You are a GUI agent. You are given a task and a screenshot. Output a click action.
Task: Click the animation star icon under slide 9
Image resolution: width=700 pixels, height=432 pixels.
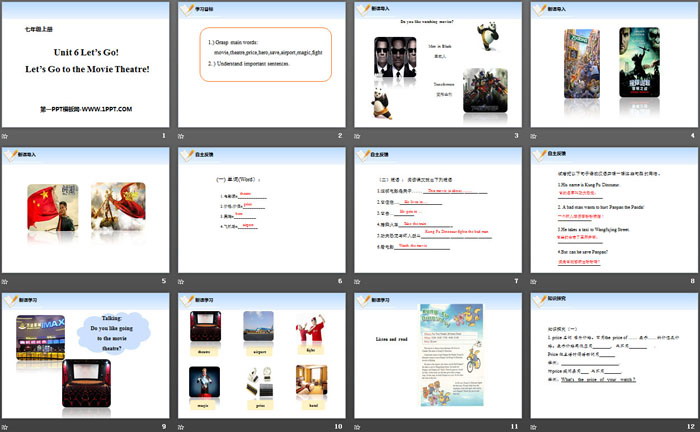tap(7, 424)
